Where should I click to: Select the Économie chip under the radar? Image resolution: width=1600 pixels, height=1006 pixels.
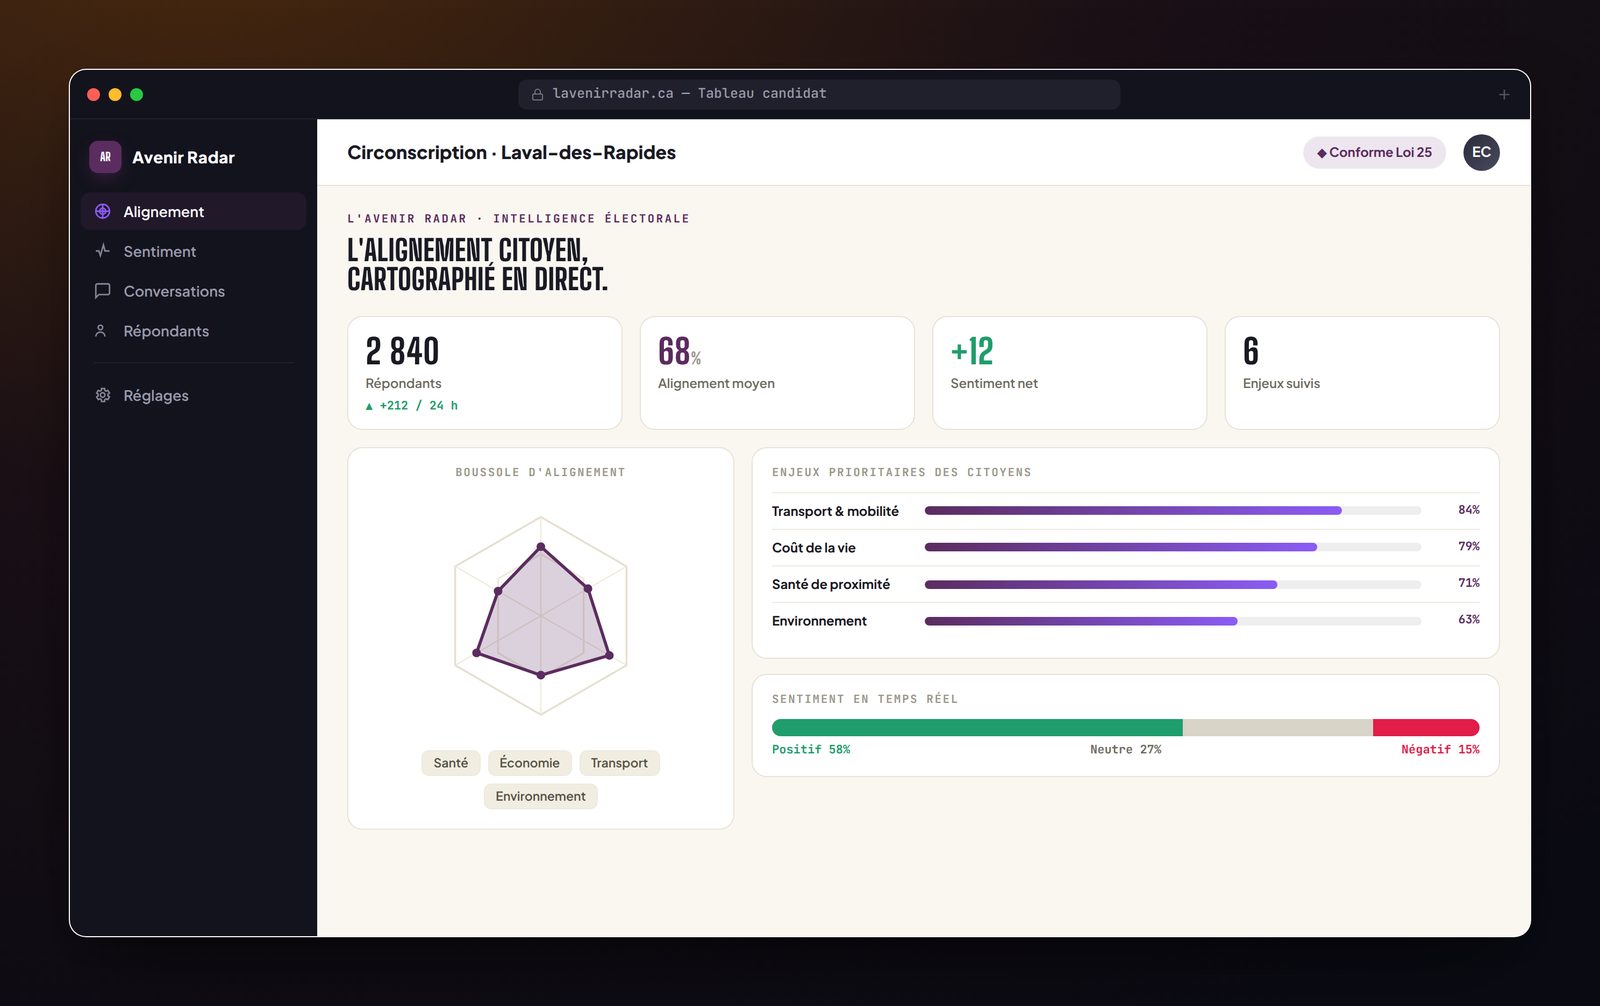(x=530, y=763)
